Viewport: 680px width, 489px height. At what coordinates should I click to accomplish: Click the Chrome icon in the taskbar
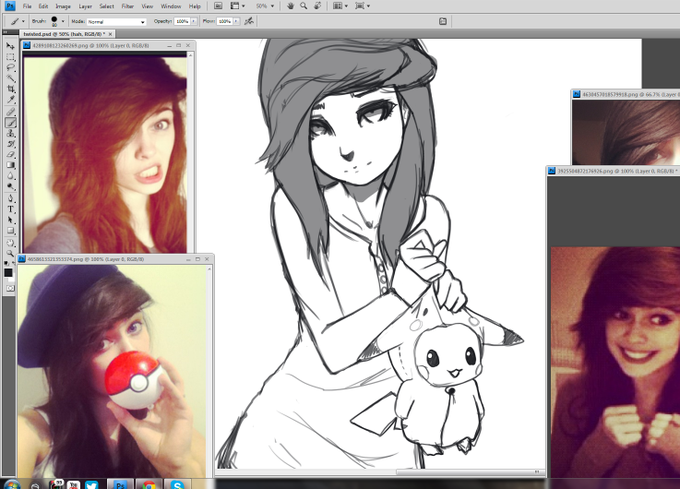click(149, 485)
